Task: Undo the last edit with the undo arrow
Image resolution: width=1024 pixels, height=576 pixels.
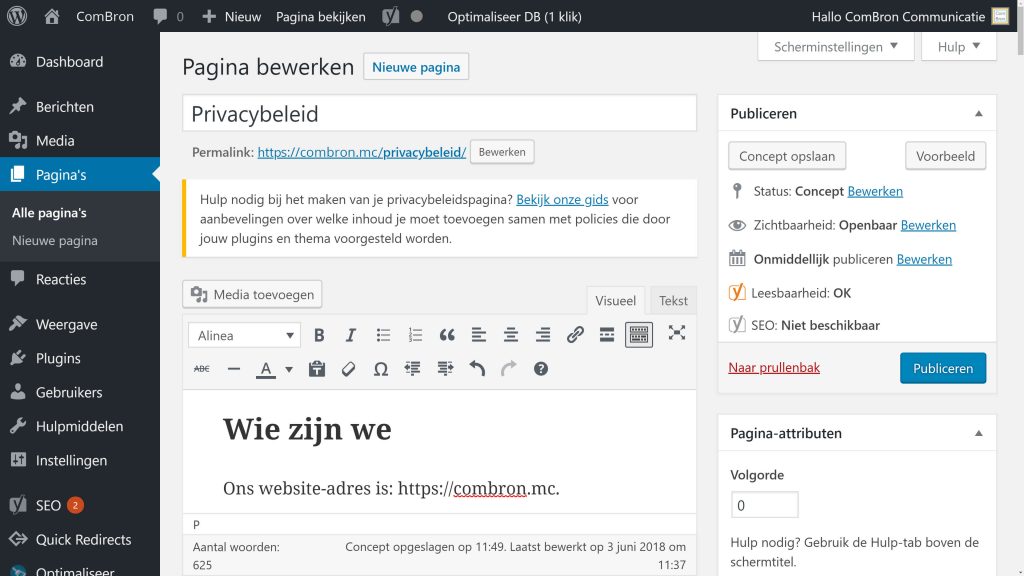Action: (x=477, y=368)
